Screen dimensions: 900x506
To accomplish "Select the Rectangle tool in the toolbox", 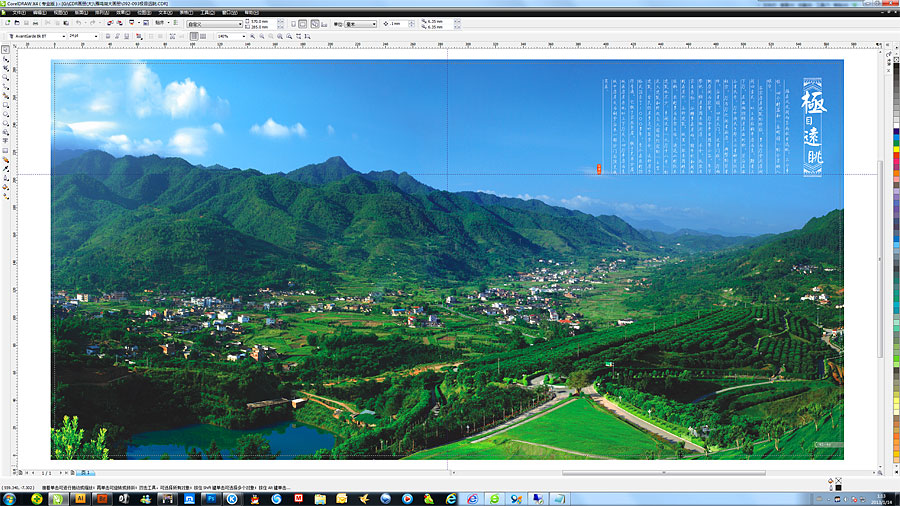I will pyautogui.click(x=6, y=104).
